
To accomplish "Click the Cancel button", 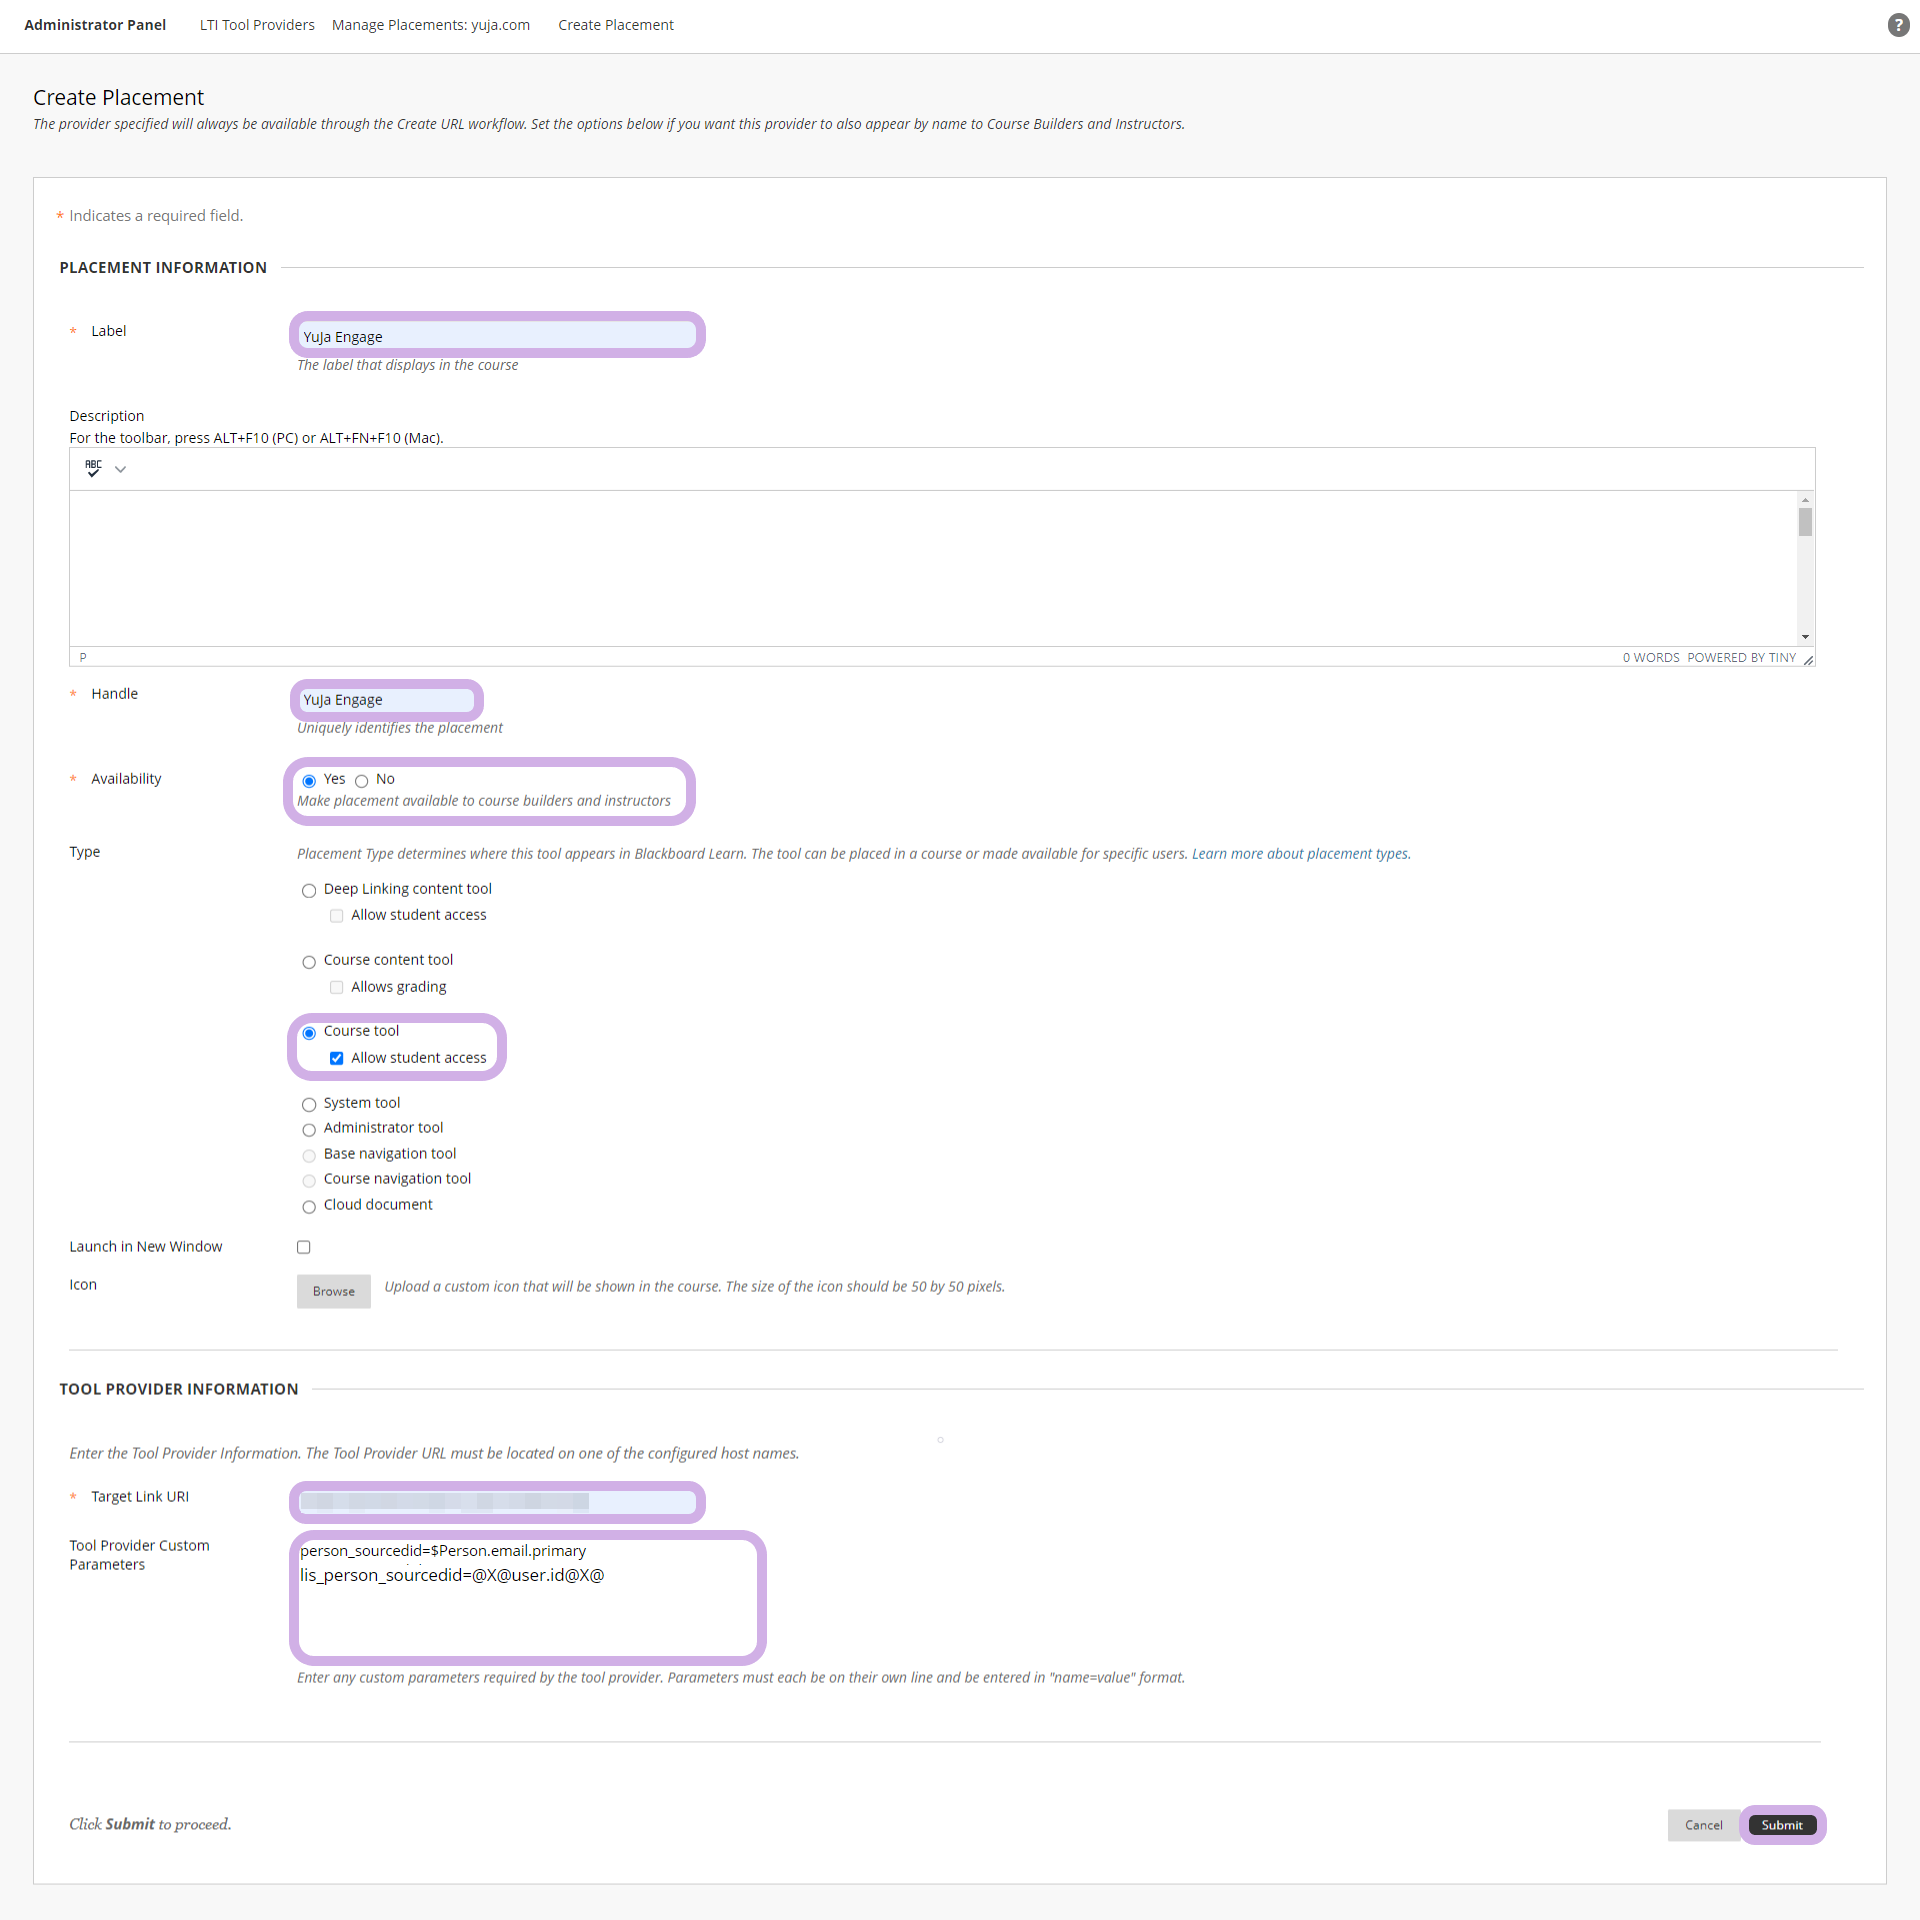I will [x=1703, y=1825].
